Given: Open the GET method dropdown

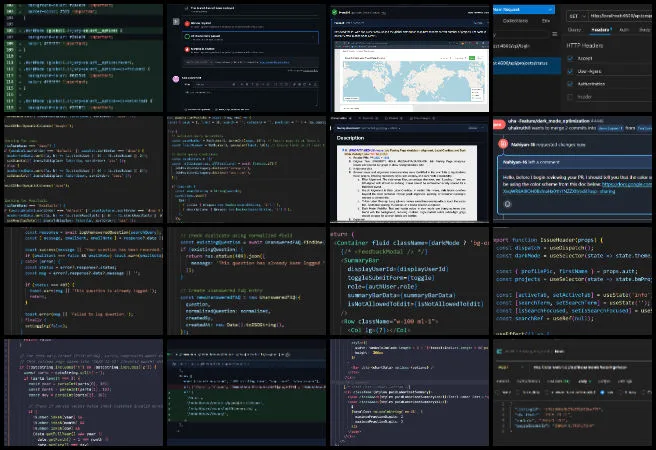Looking at the screenshot, I should point(577,16).
